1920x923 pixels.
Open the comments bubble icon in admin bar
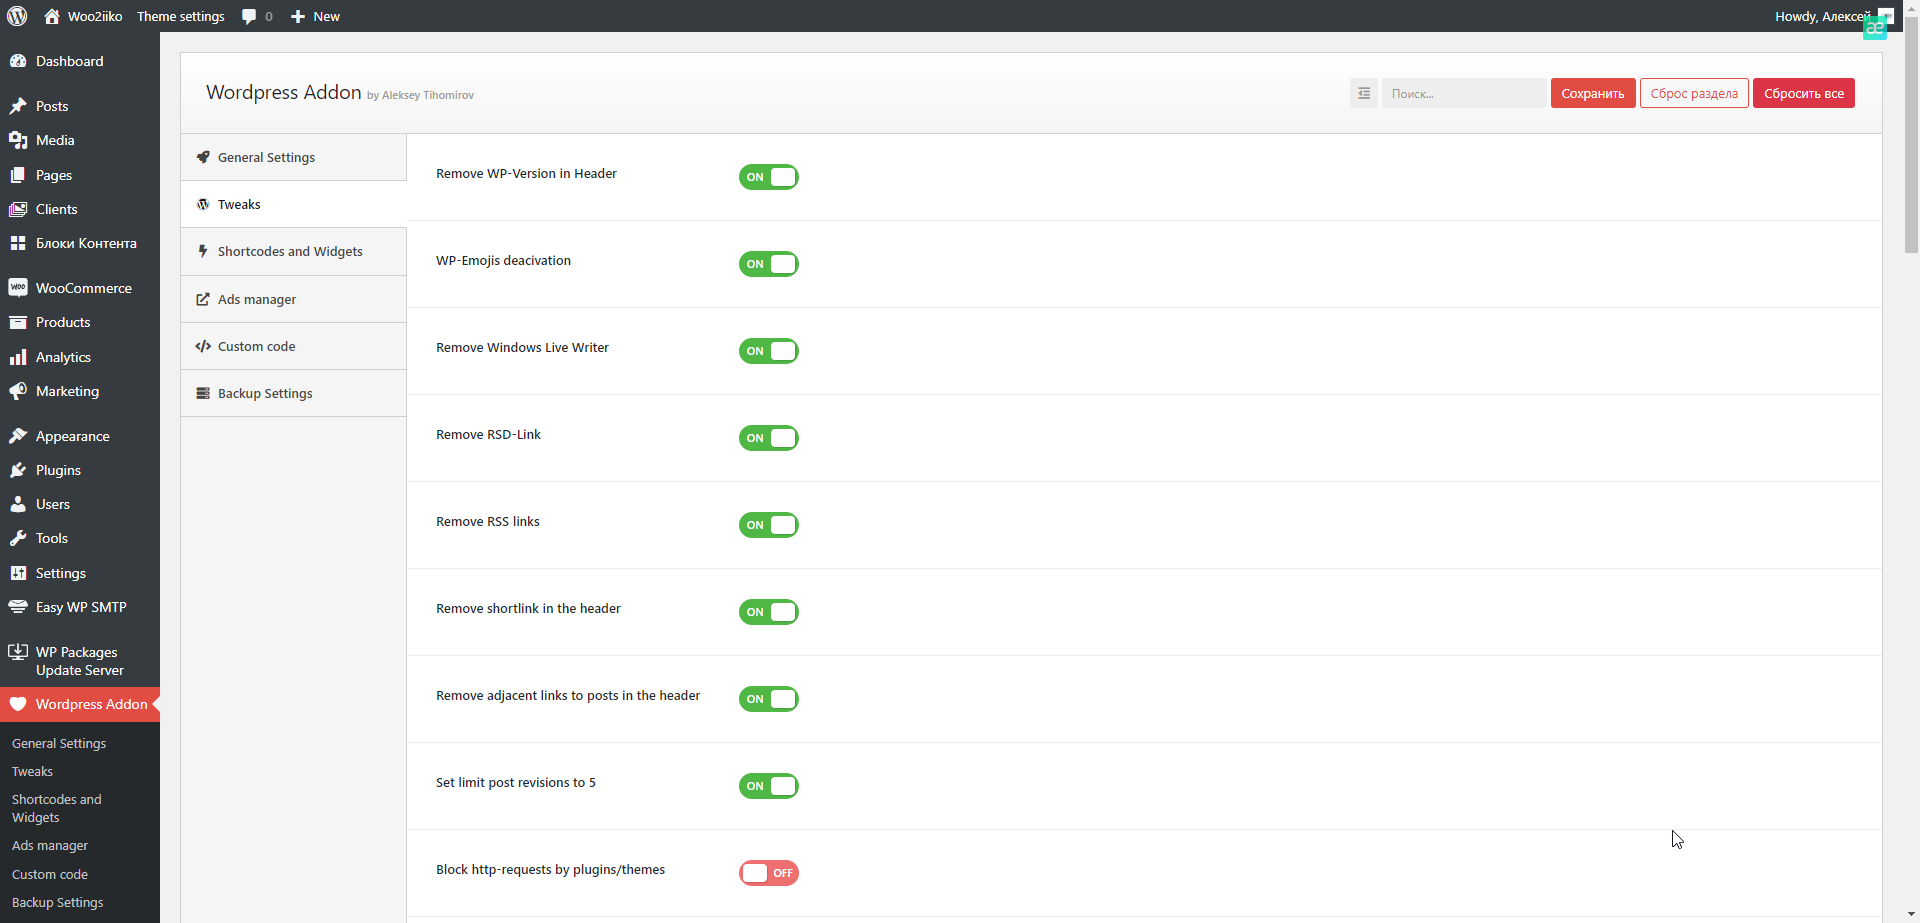(x=249, y=16)
